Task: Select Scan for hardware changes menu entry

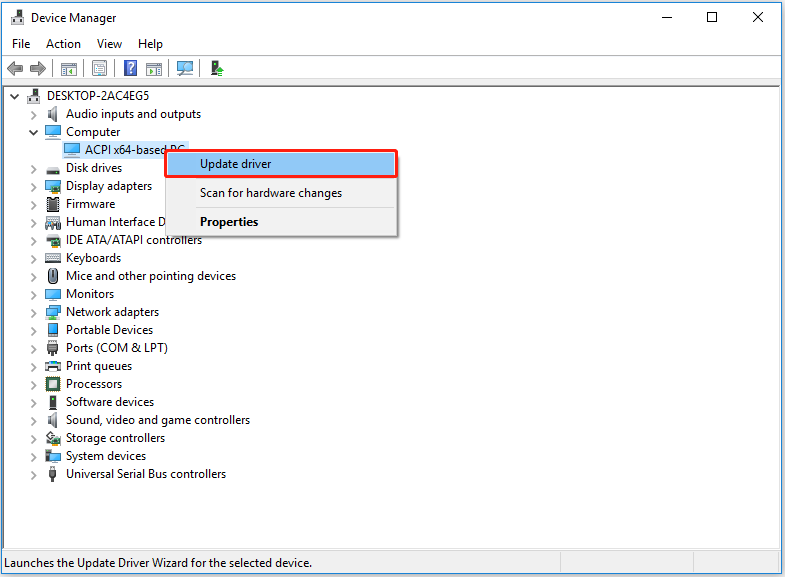Action: pos(270,193)
